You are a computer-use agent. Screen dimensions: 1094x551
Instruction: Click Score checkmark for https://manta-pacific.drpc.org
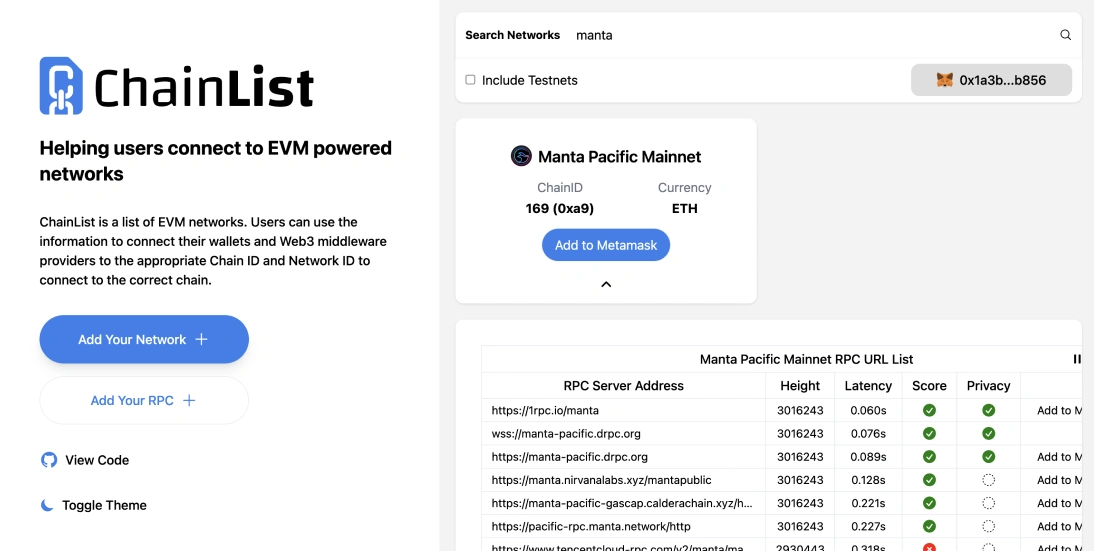(x=929, y=457)
